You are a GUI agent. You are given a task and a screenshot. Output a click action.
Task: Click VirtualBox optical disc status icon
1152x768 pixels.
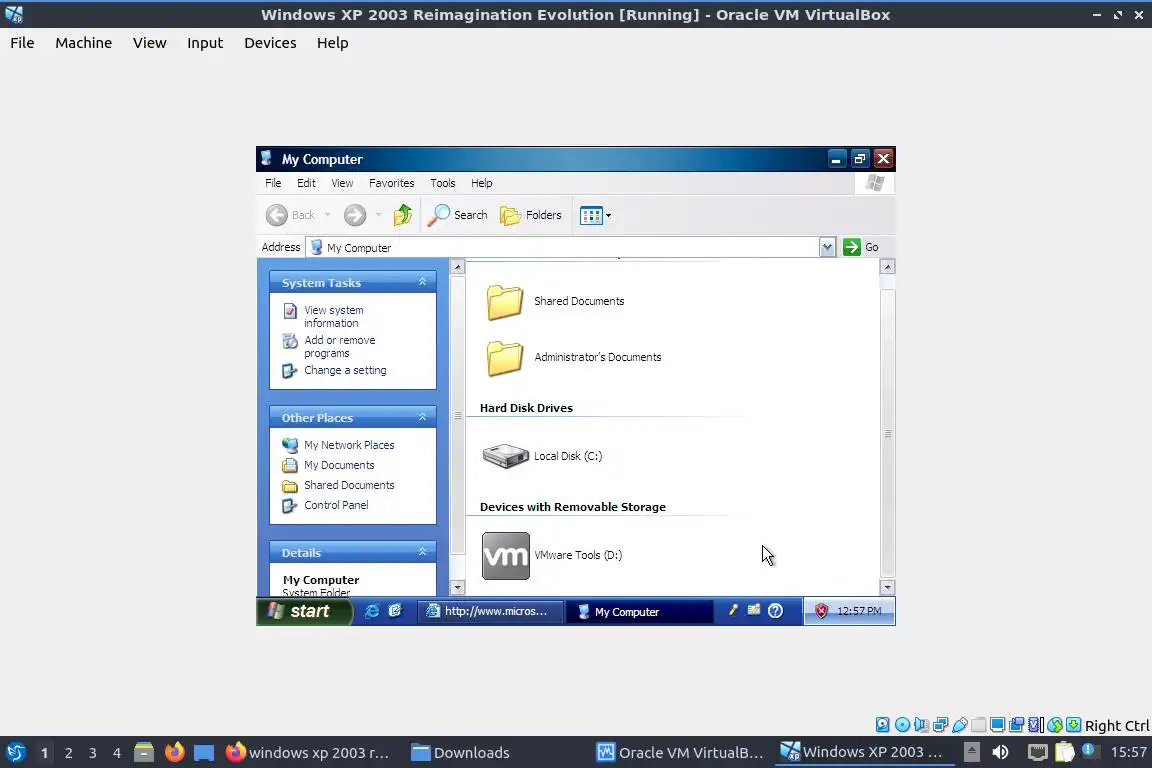point(902,725)
